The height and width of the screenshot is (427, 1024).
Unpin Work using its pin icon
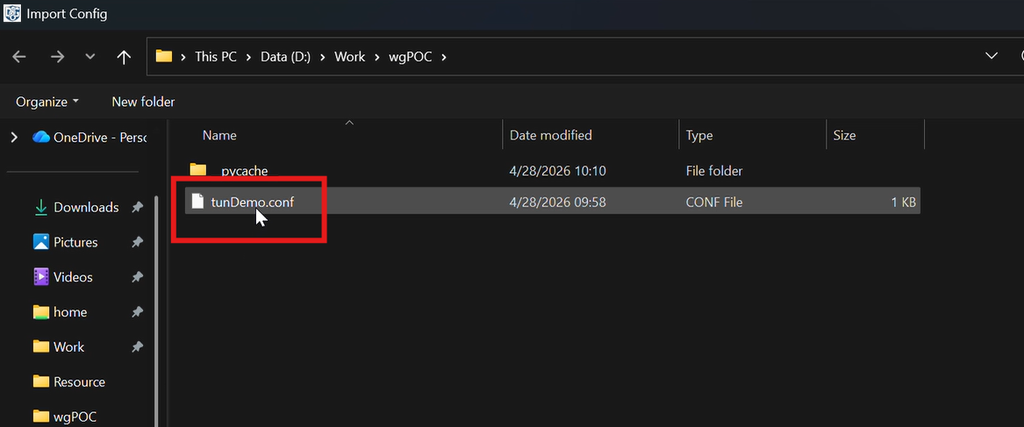tap(137, 347)
